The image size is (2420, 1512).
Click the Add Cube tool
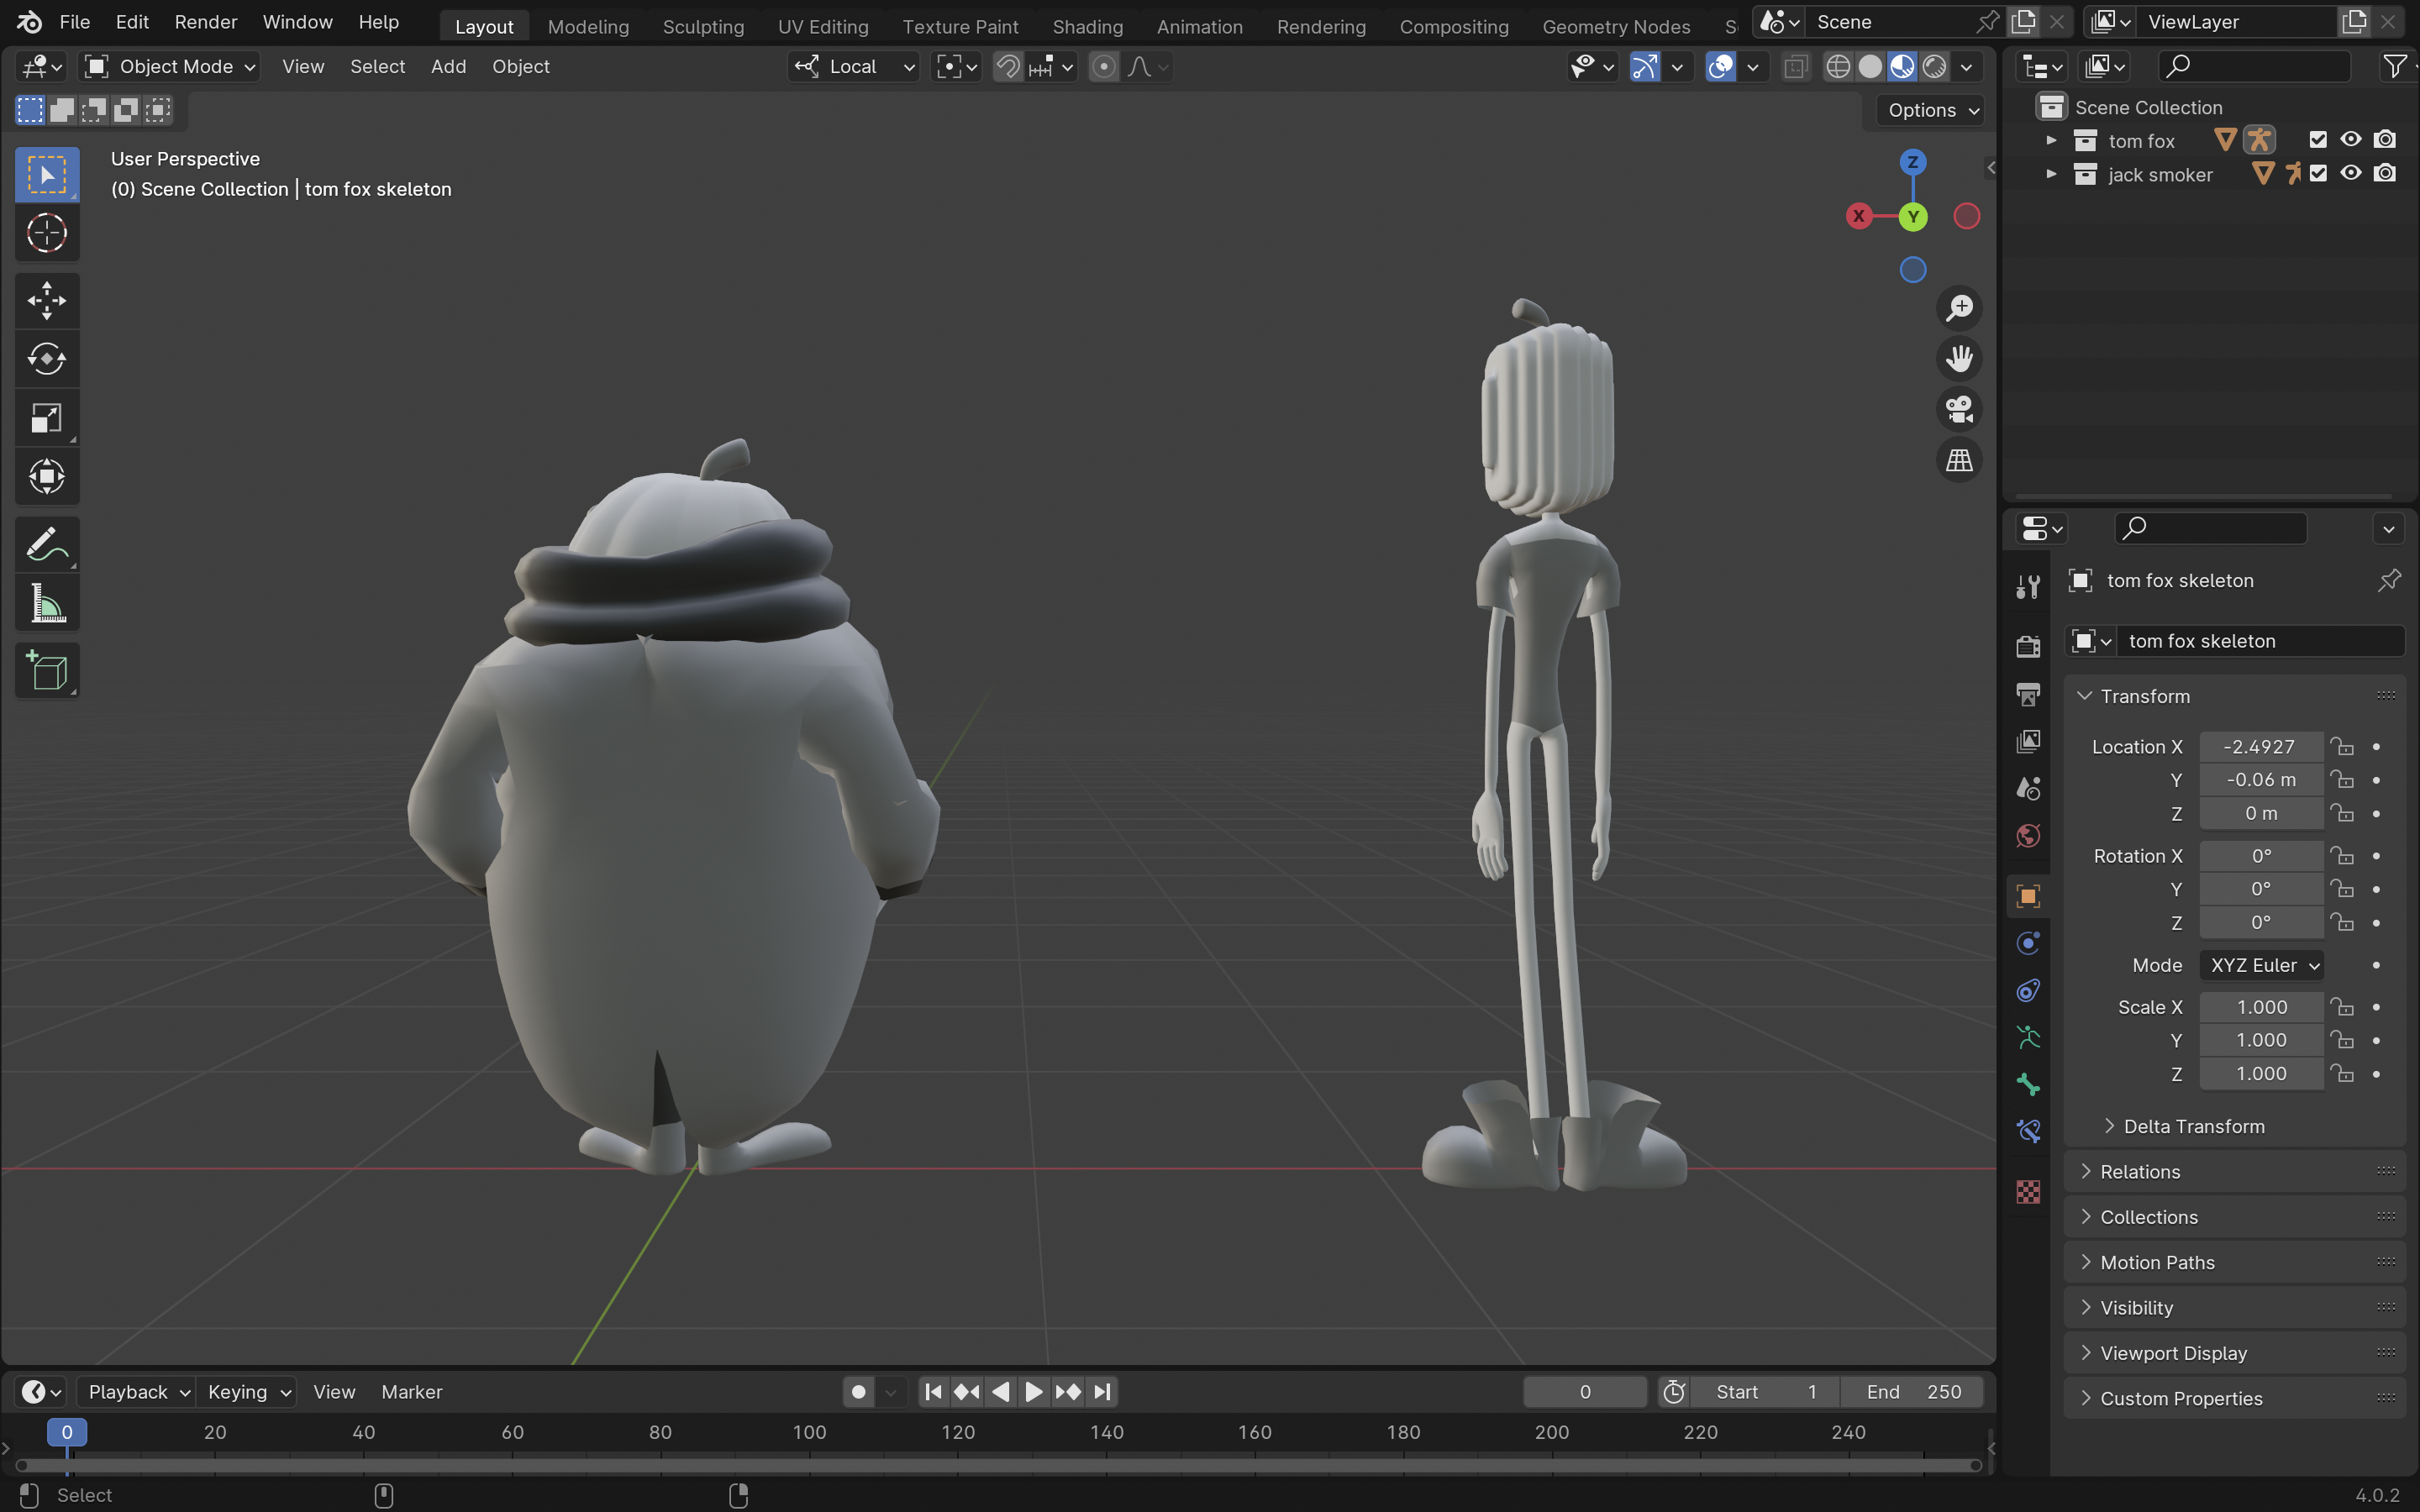46,671
